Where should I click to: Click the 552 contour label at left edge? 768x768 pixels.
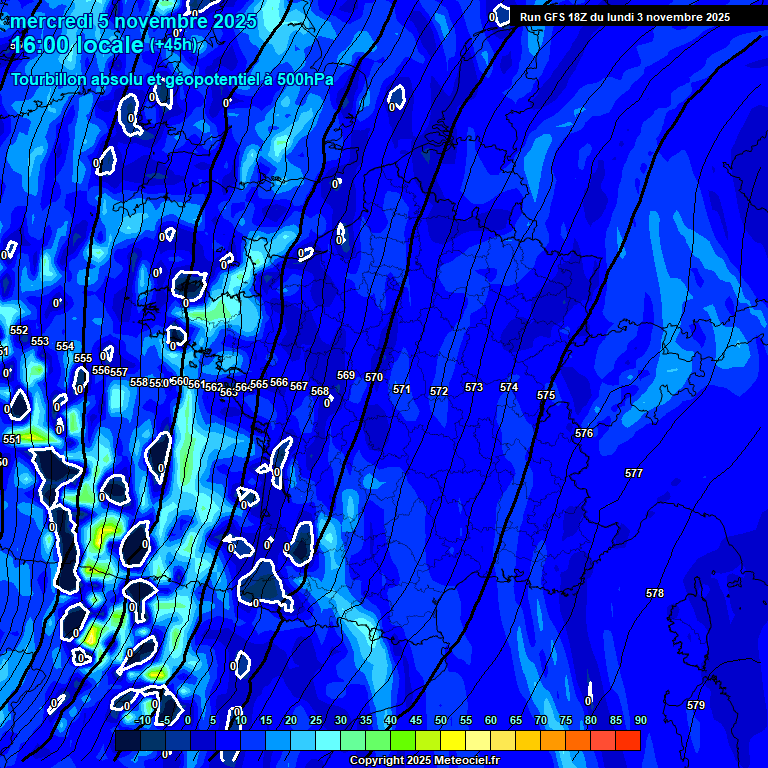[x=19, y=330]
